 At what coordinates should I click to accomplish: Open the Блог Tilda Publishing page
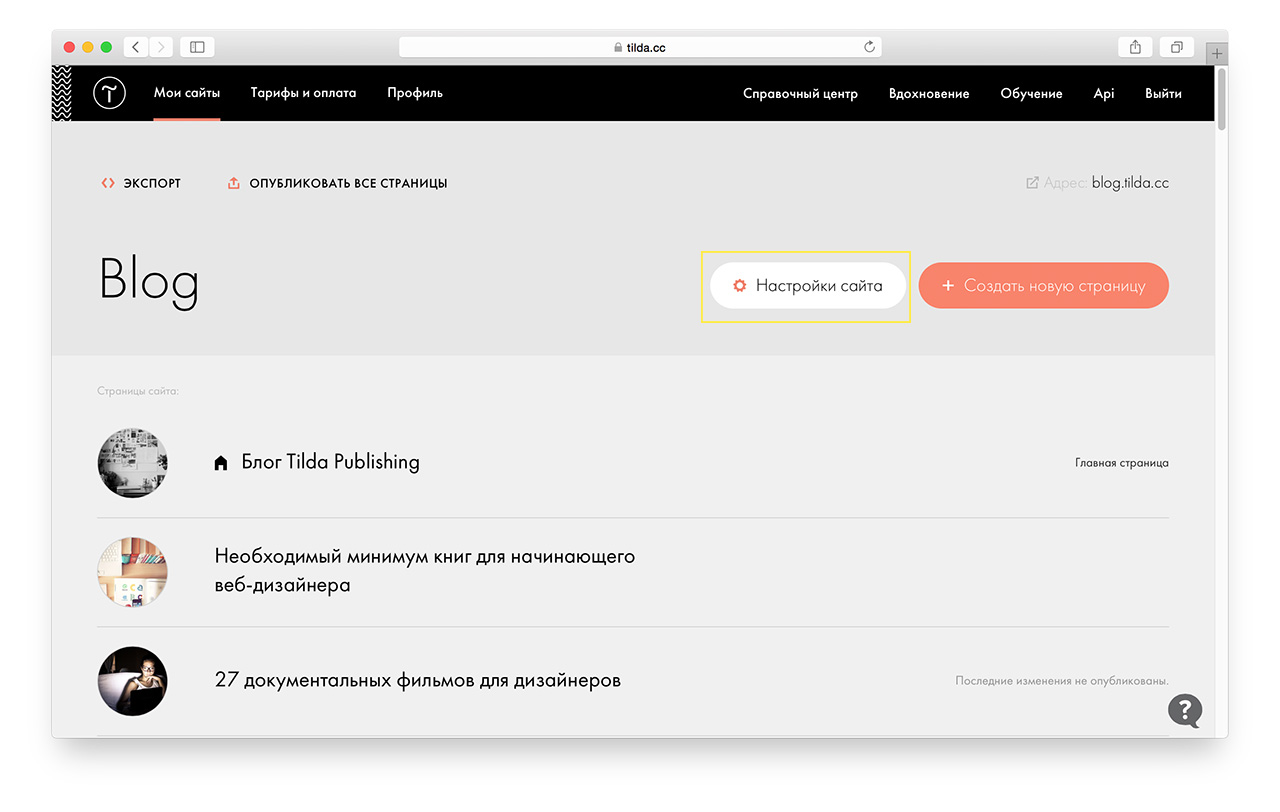[331, 462]
